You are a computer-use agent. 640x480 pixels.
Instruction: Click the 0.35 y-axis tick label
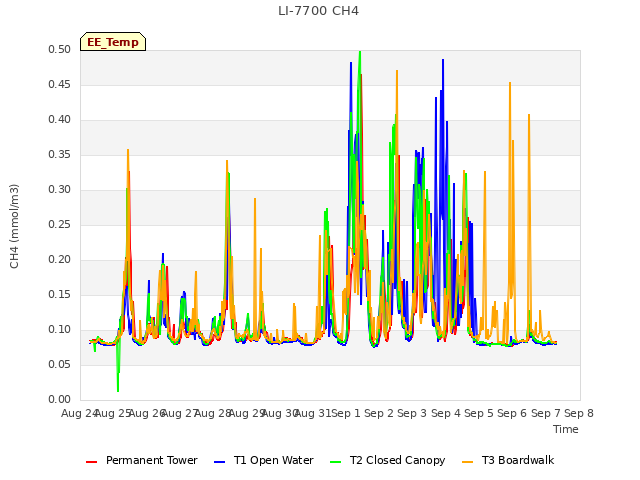tap(60, 155)
